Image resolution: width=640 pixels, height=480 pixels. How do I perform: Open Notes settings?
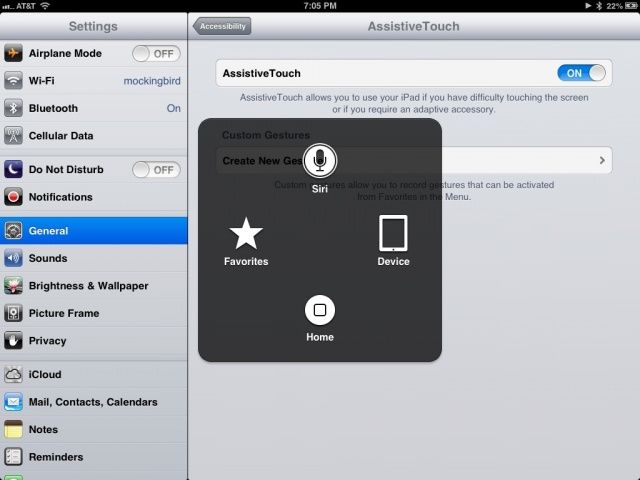click(93, 429)
